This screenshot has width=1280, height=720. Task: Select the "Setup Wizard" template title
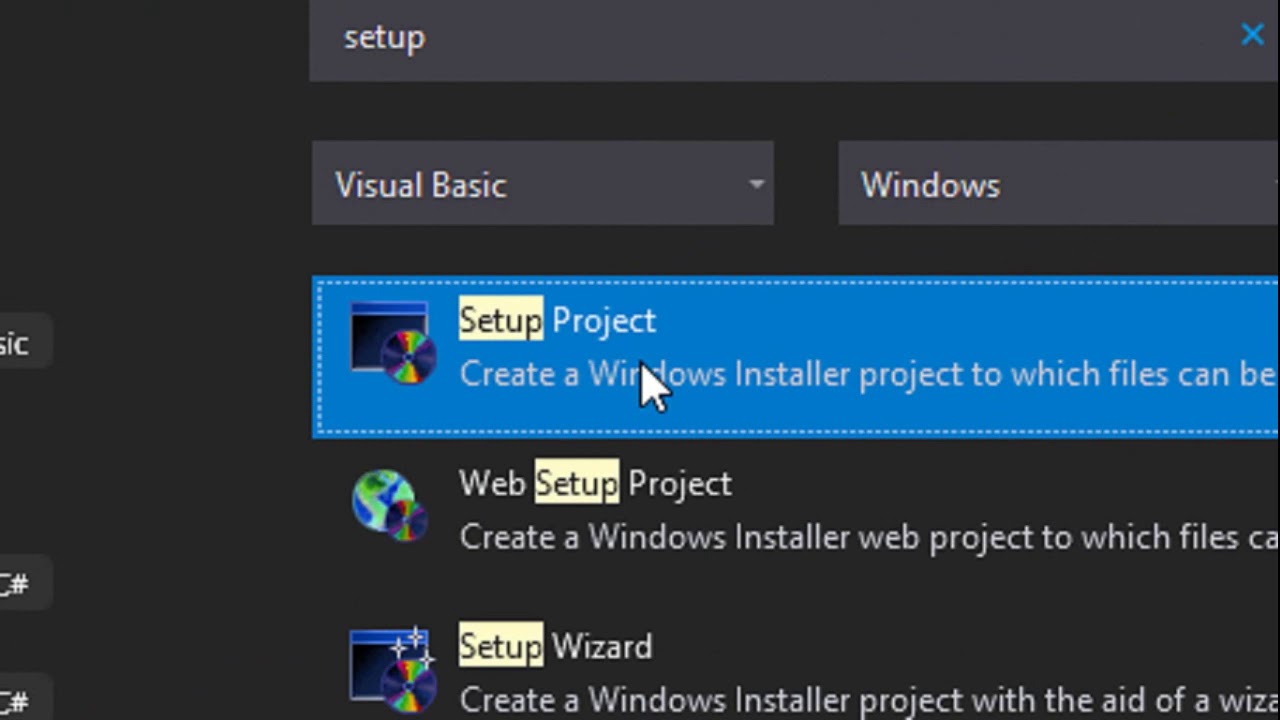pos(555,646)
